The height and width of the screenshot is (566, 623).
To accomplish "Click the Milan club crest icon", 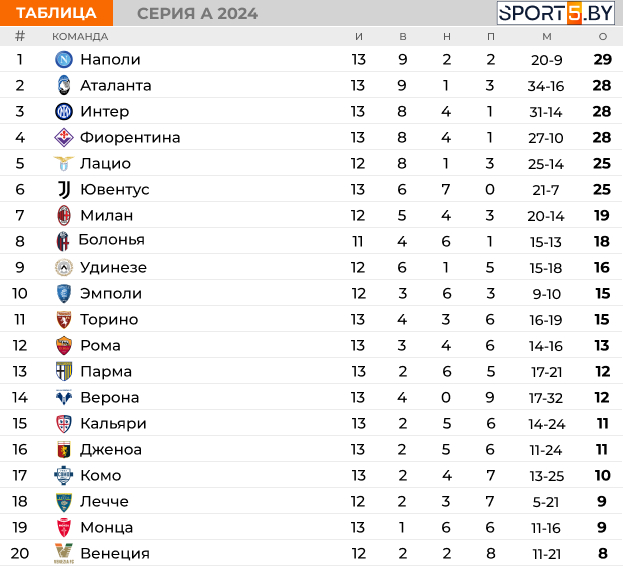I will (64, 215).
